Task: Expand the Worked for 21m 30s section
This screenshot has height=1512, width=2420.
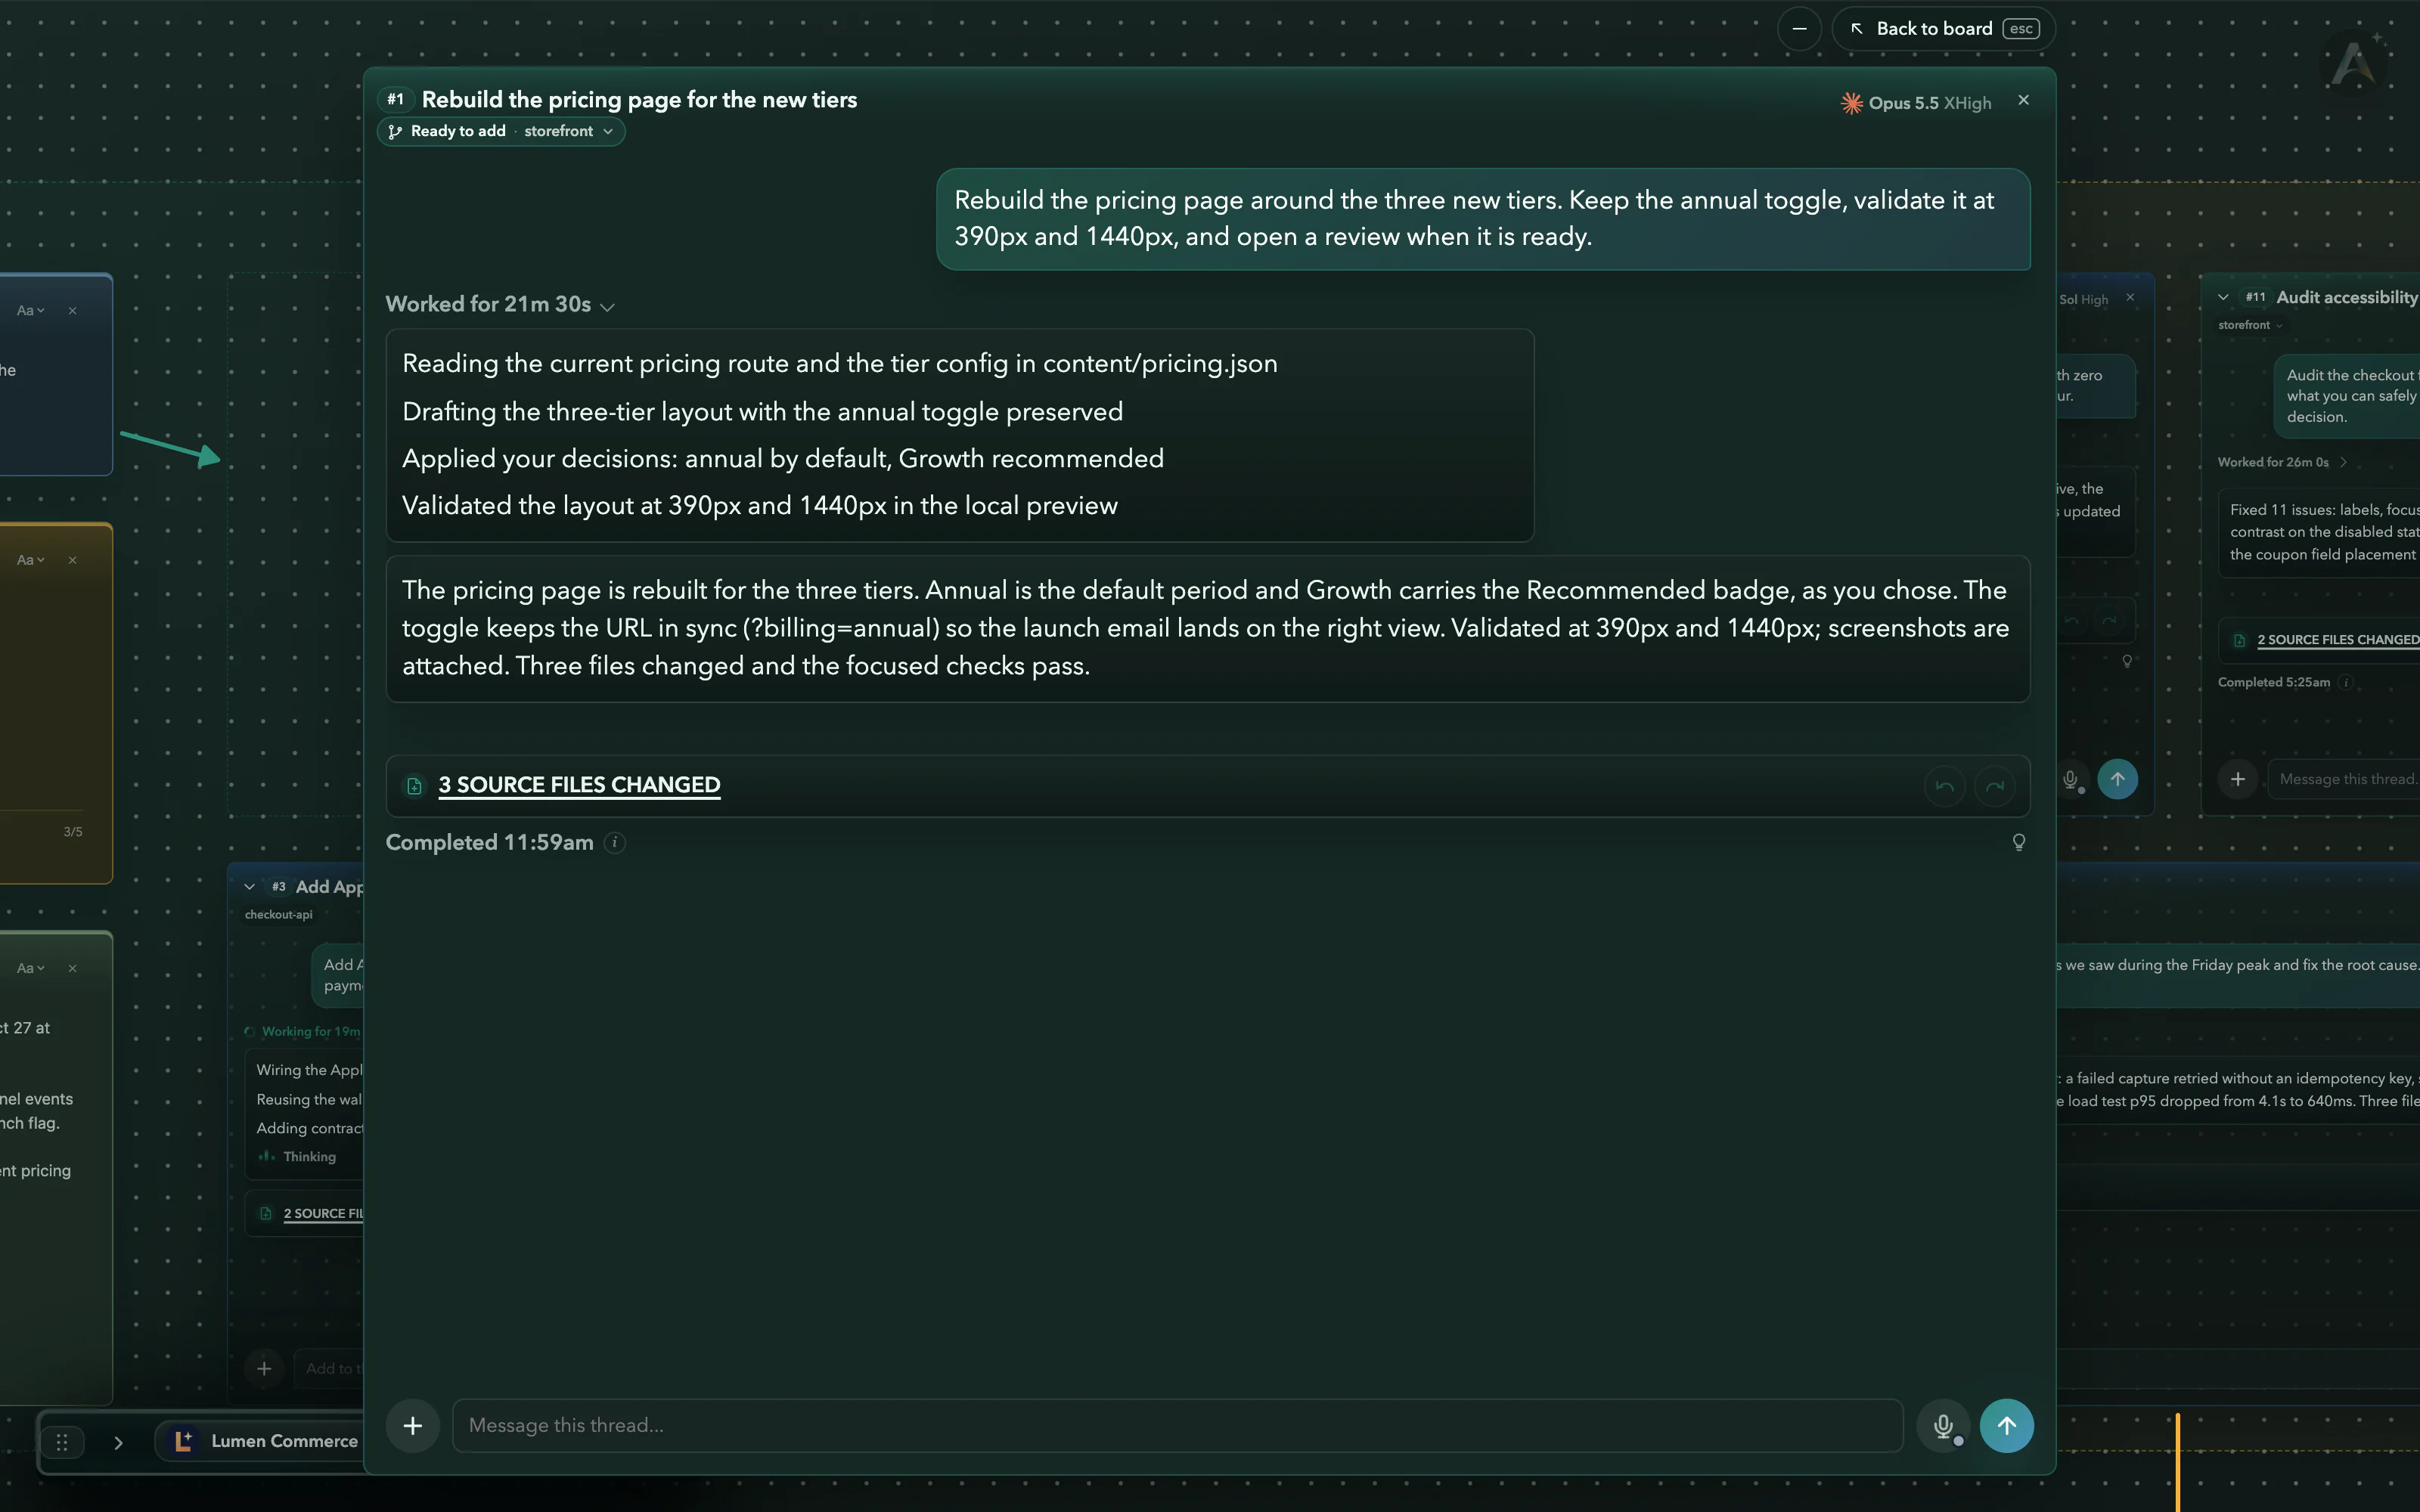Action: (500, 305)
